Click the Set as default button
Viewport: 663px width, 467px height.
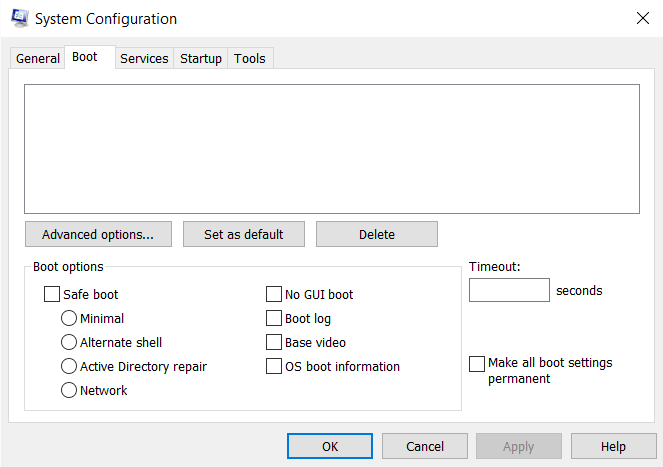244,234
